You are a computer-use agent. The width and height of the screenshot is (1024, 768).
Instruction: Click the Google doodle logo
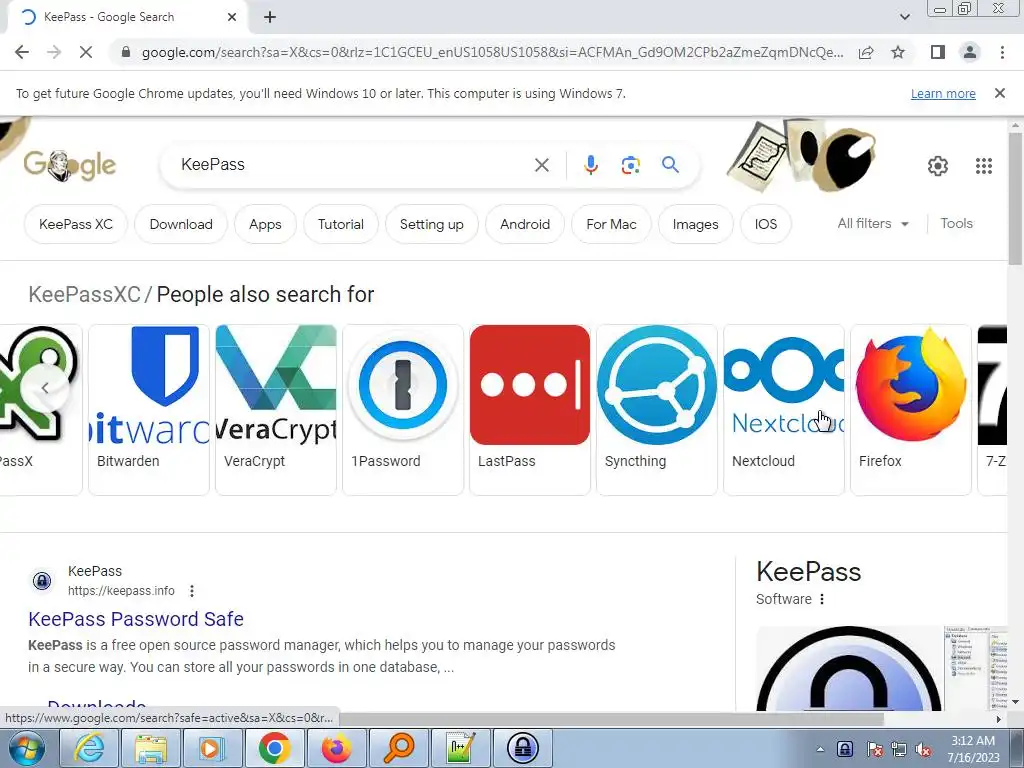69,166
